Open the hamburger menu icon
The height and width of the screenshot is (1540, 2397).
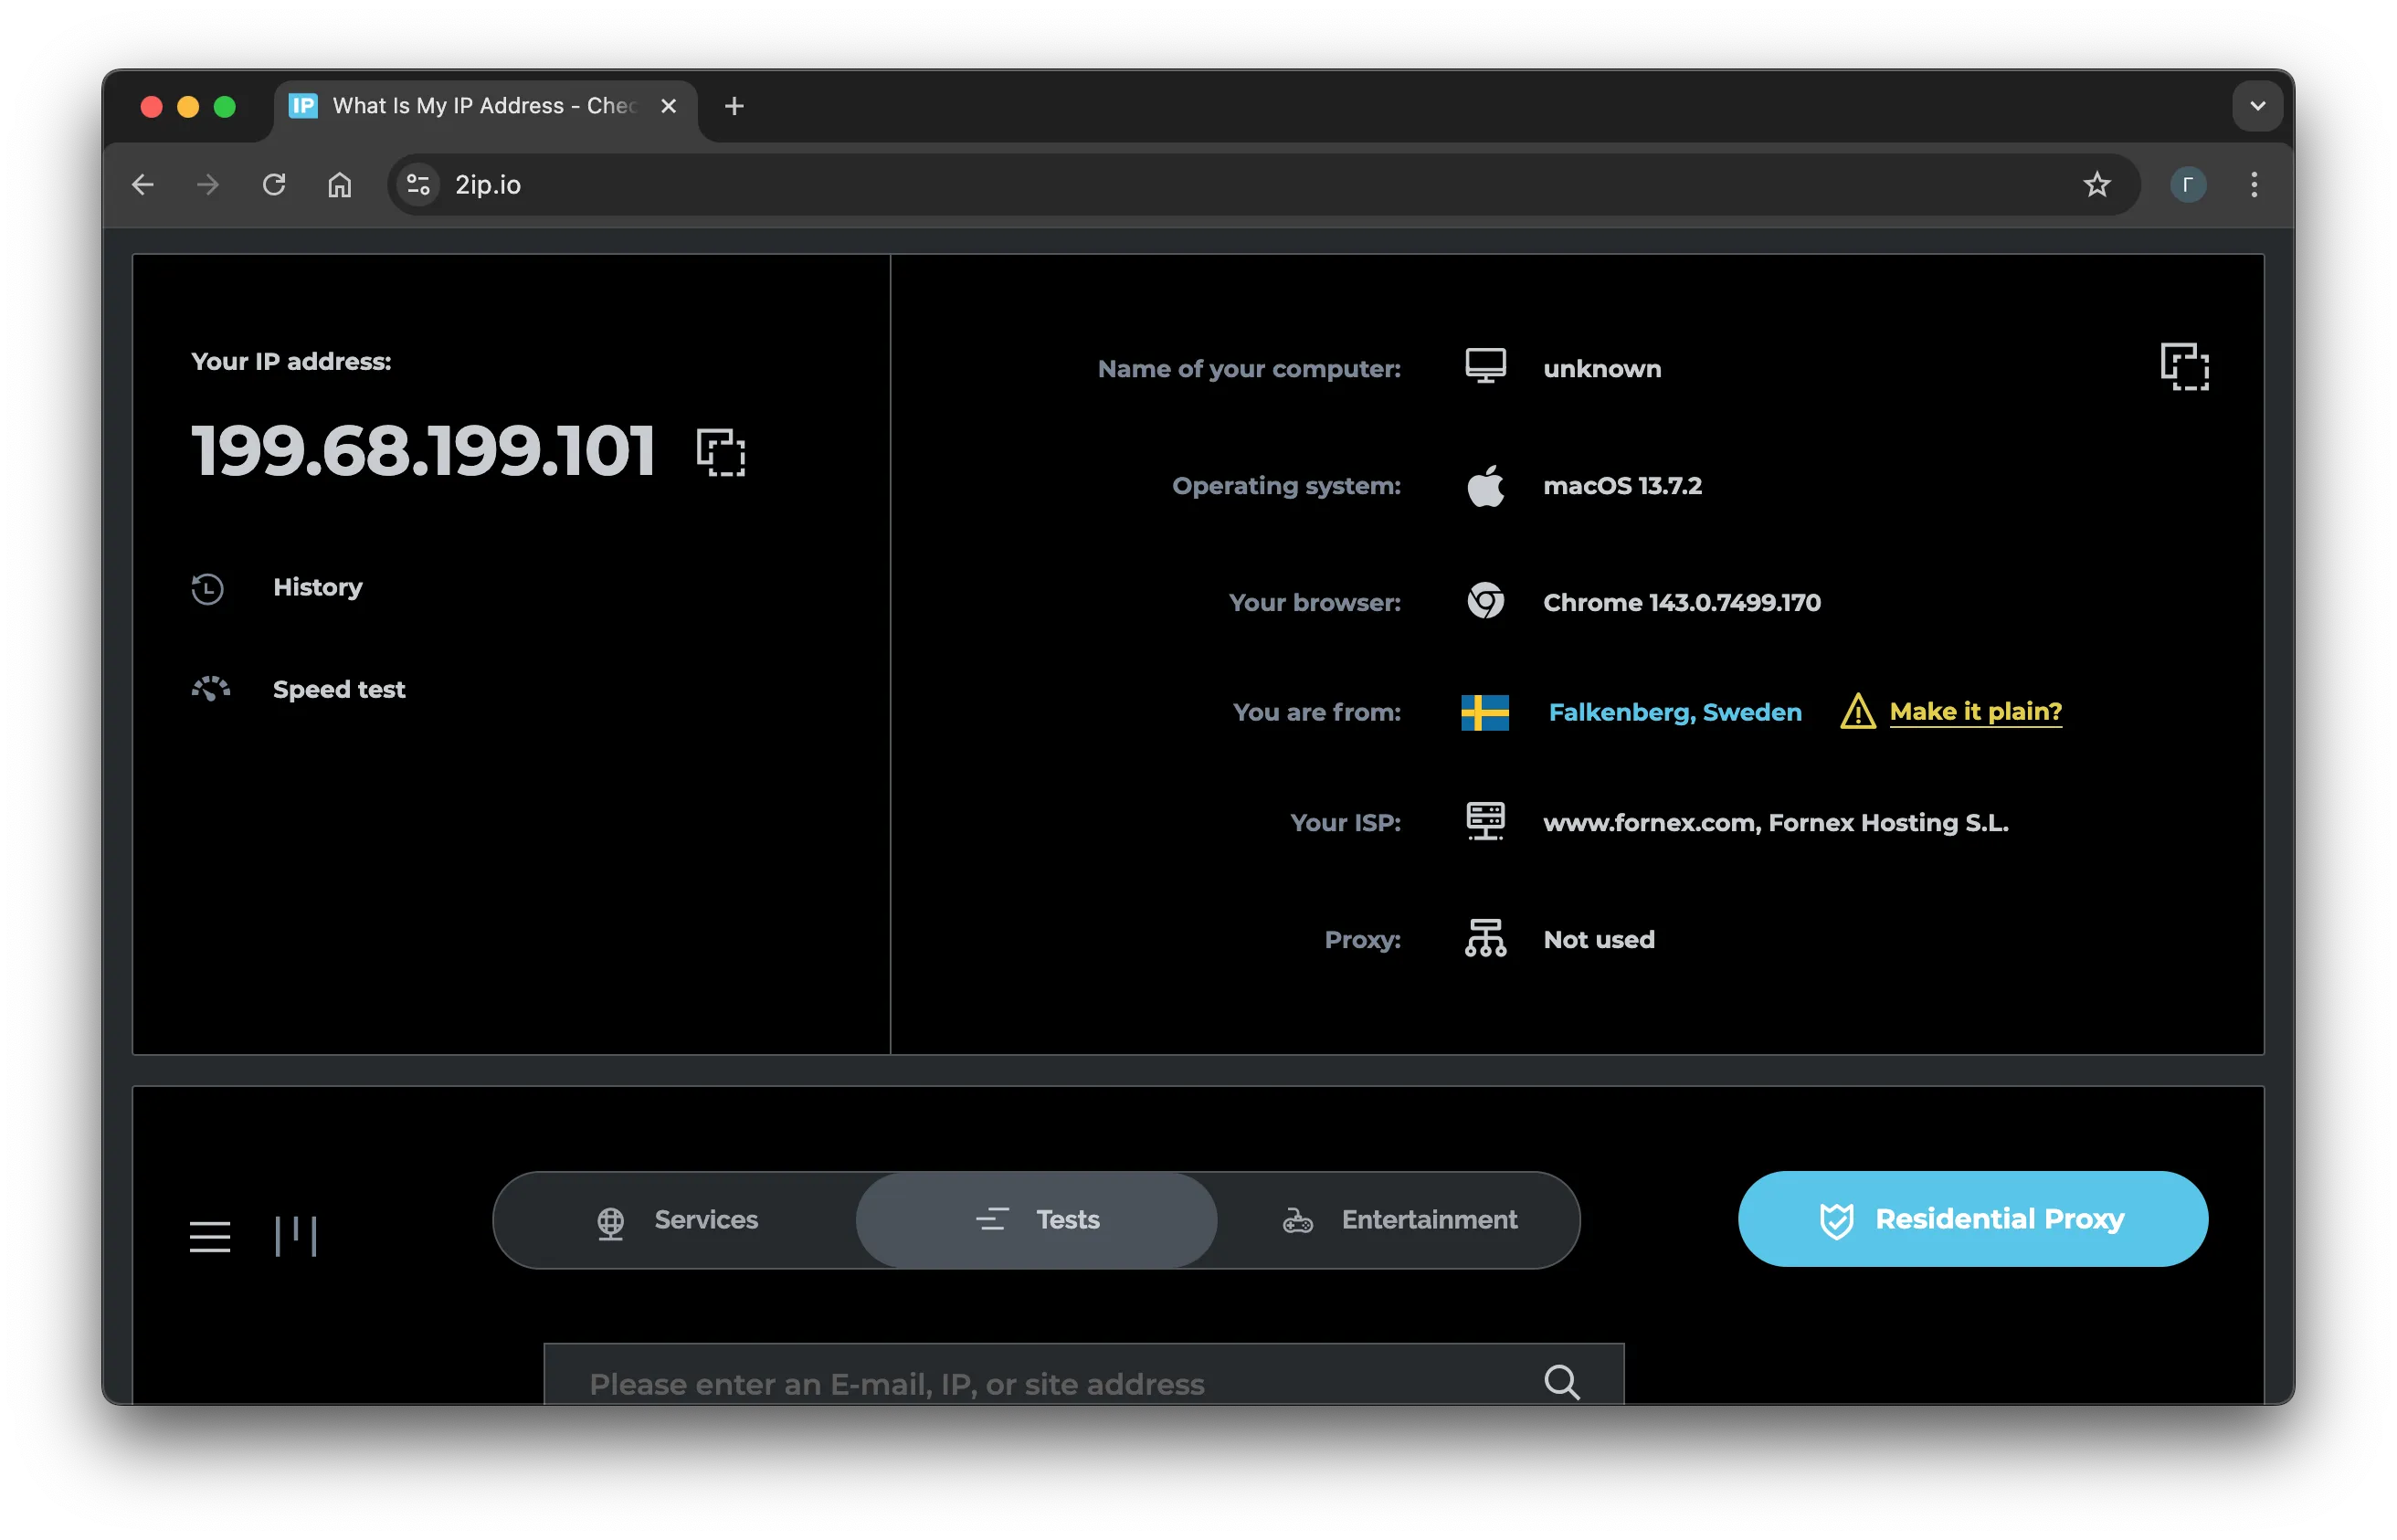[x=210, y=1236]
